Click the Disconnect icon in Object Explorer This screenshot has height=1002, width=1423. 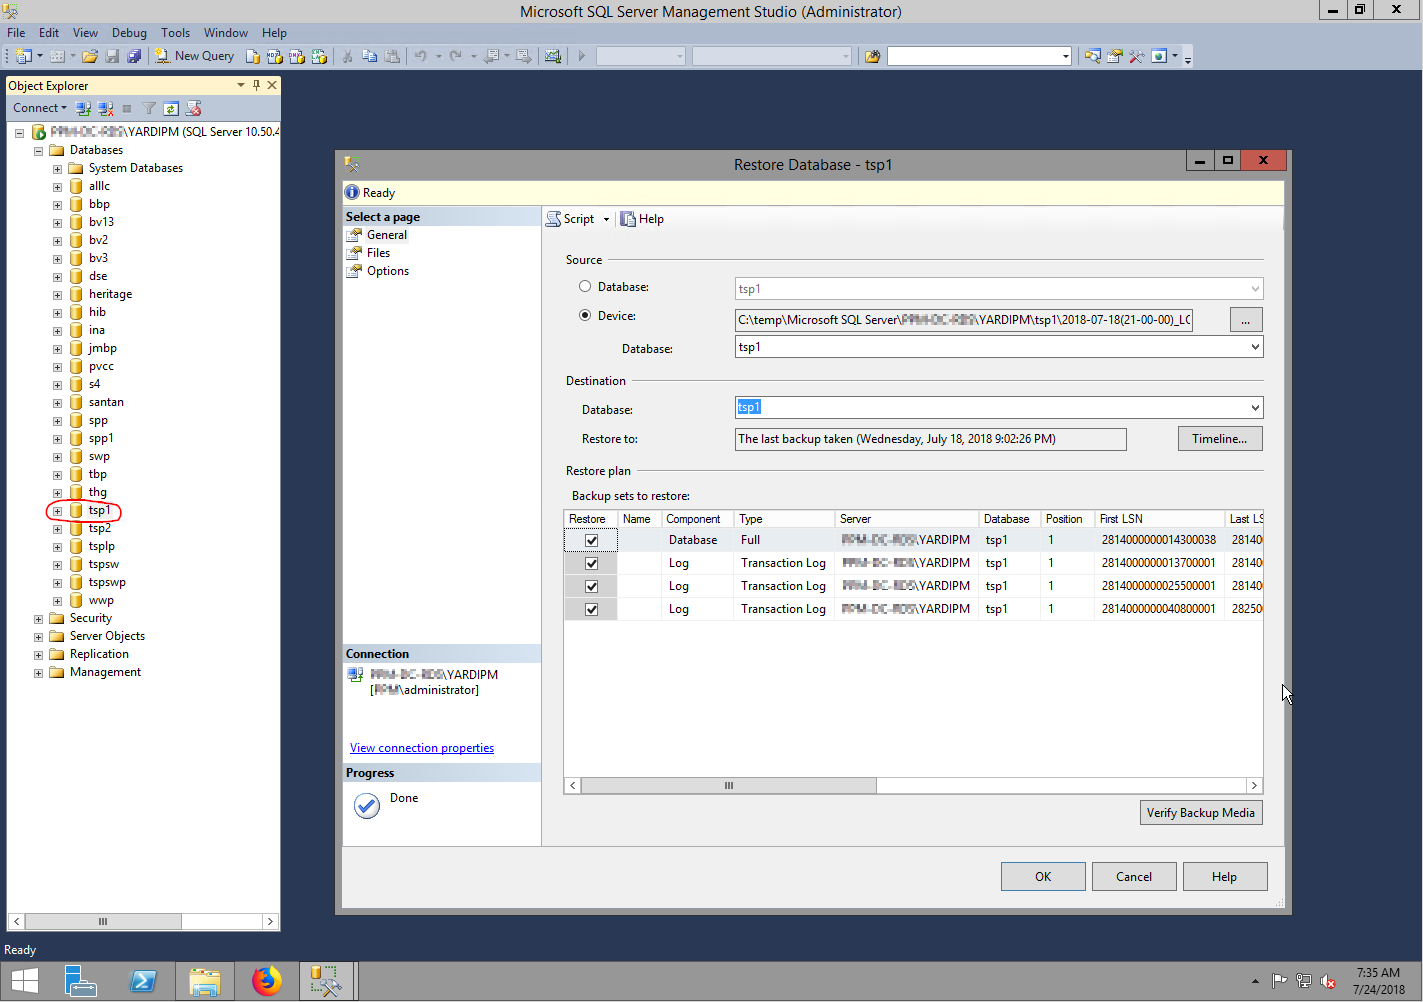(x=105, y=108)
